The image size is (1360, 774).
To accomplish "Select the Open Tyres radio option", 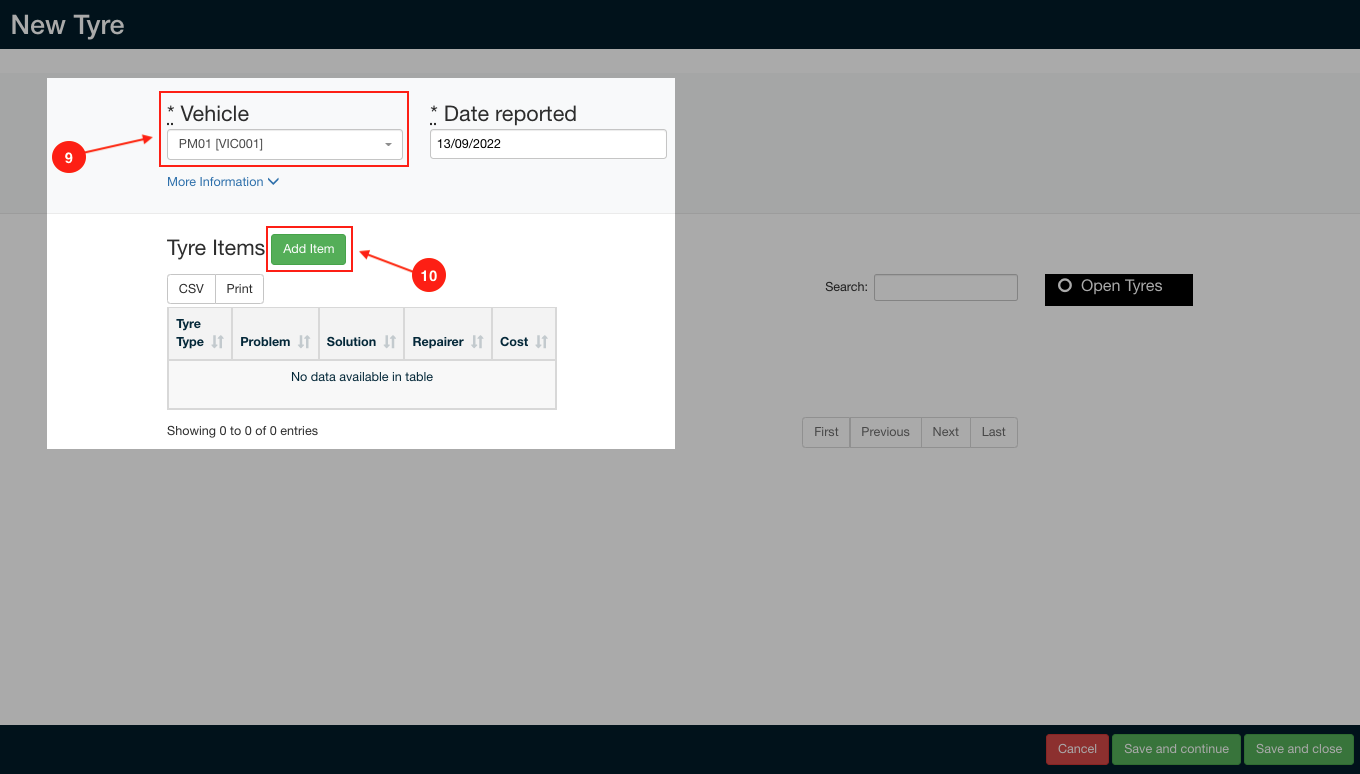I will (x=1065, y=286).
